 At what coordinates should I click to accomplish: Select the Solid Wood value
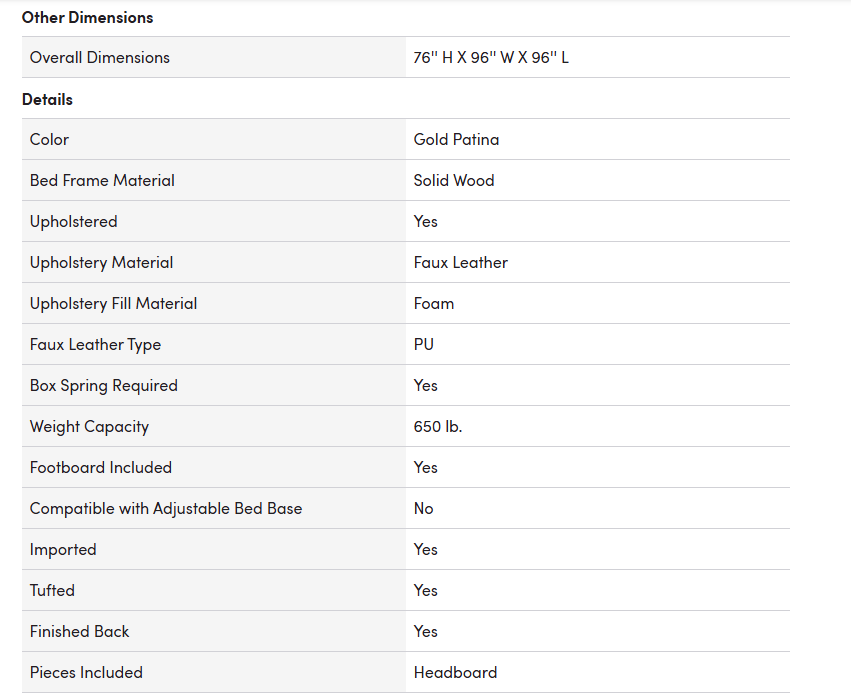[454, 180]
